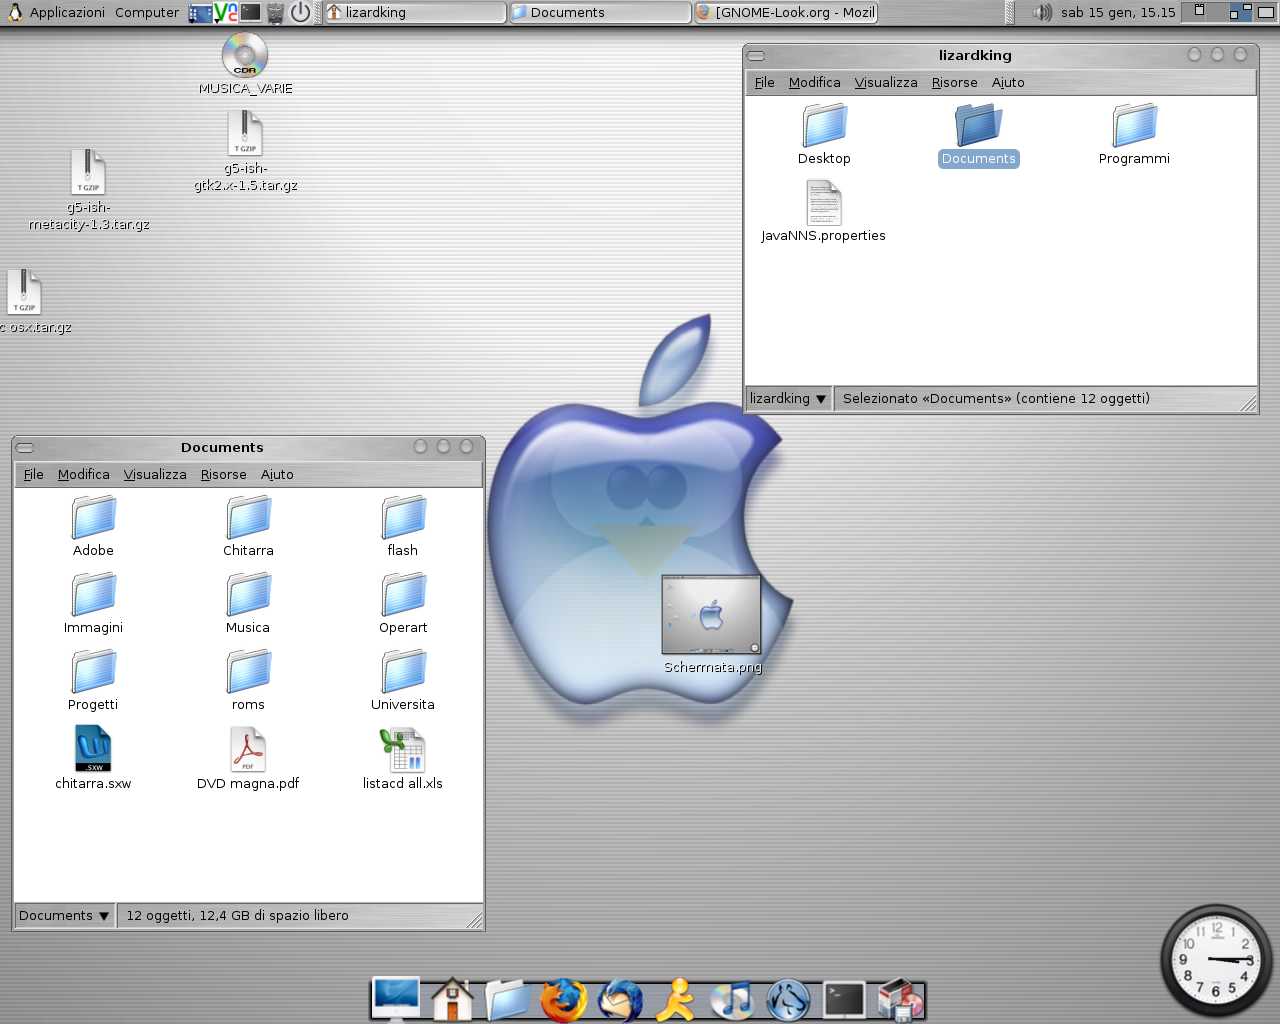Open the blue folder dock icon
This screenshot has width=1280, height=1024.
click(x=508, y=1000)
